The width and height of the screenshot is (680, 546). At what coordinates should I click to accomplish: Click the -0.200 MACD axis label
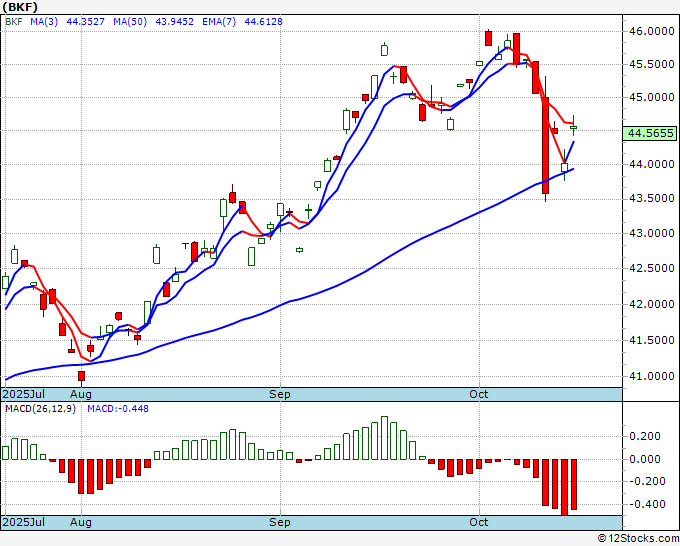coord(647,481)
